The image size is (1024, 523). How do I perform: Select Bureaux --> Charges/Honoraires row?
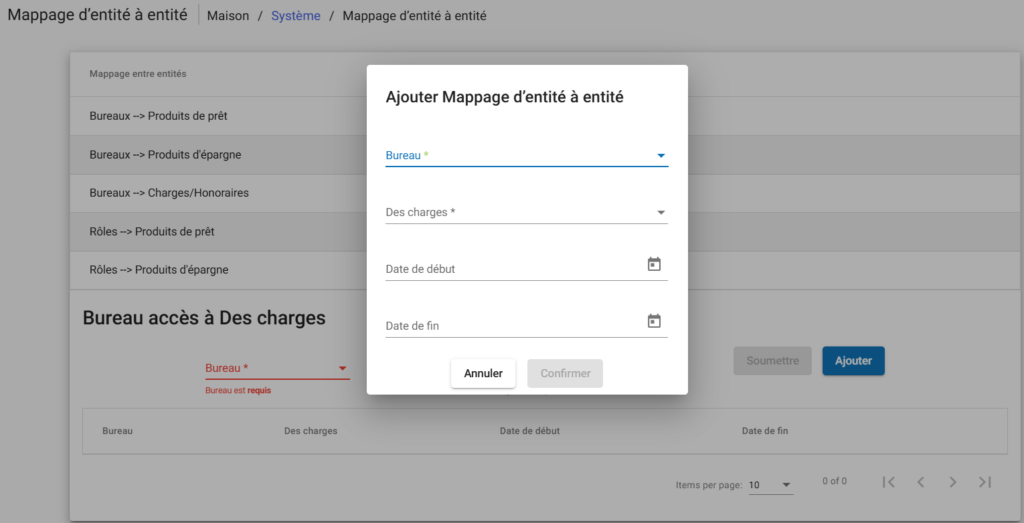point(169,193)
